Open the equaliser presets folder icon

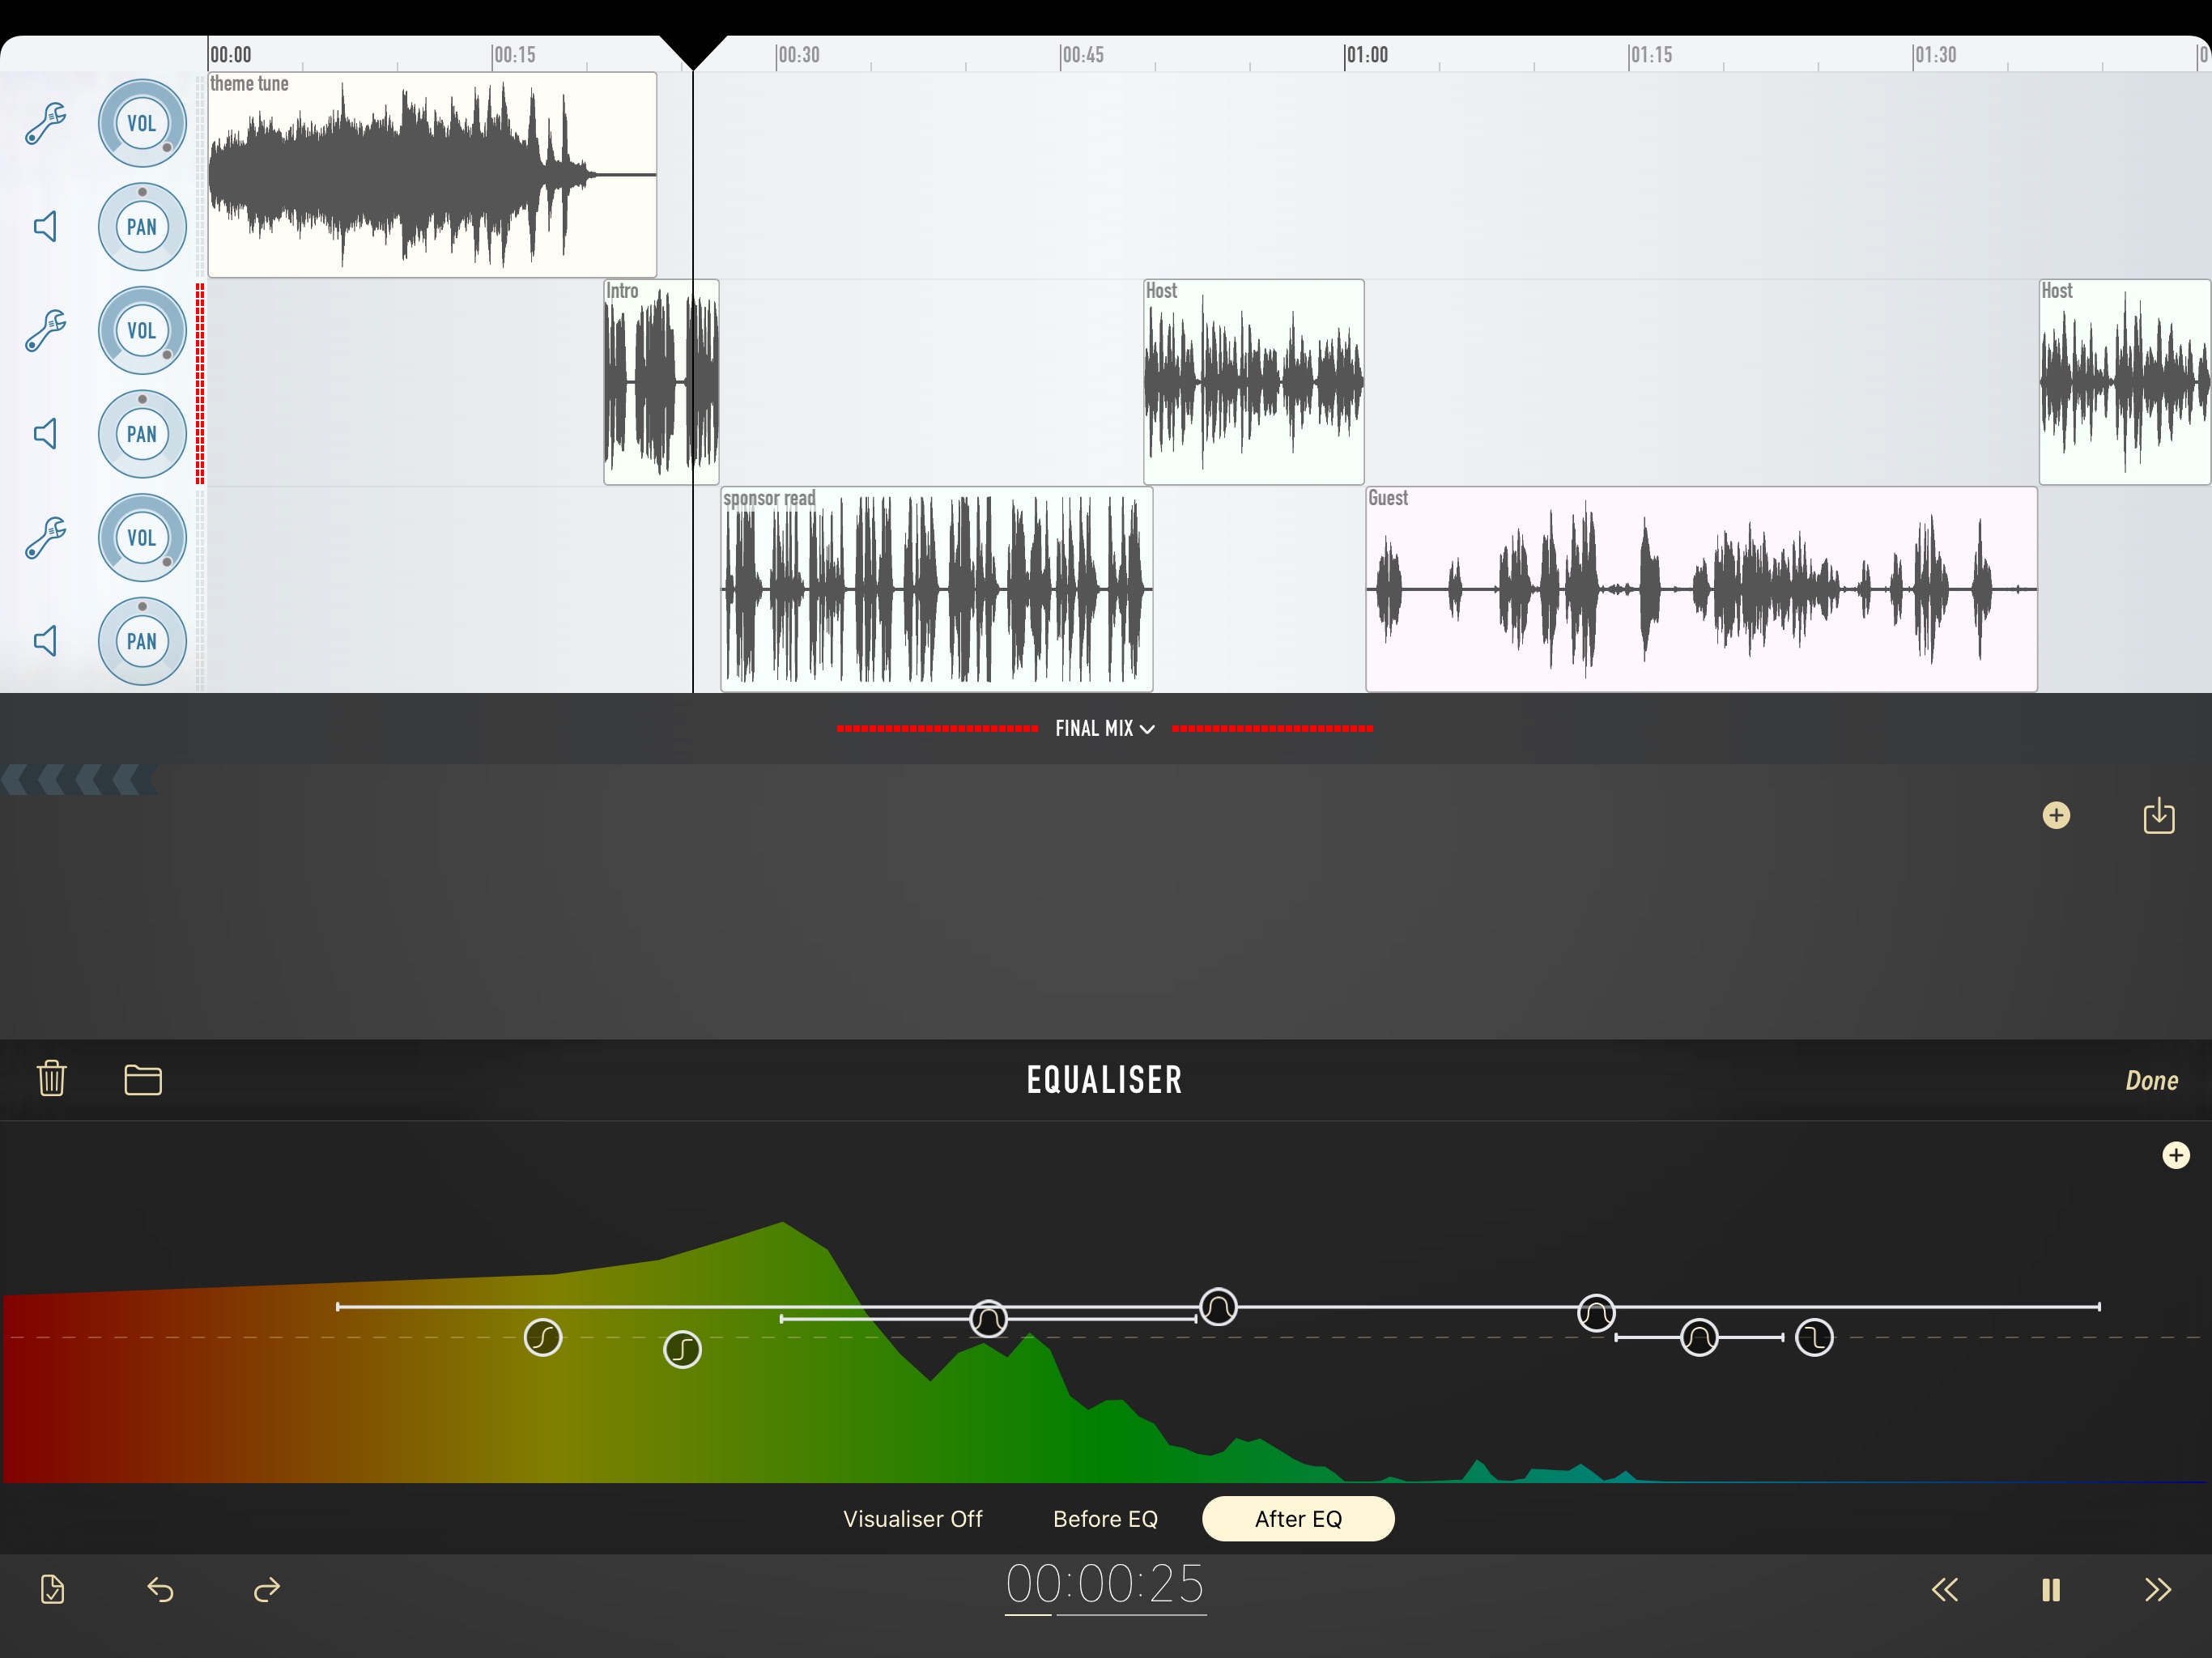(143, 1079)
